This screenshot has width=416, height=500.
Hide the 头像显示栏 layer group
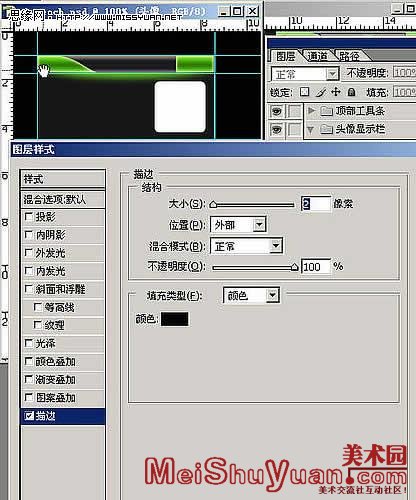[277, 130]
